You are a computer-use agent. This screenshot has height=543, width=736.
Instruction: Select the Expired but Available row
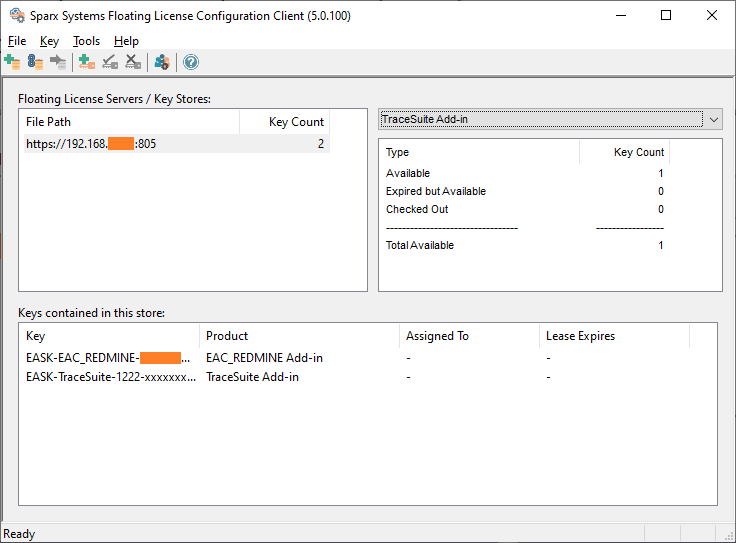525,191
